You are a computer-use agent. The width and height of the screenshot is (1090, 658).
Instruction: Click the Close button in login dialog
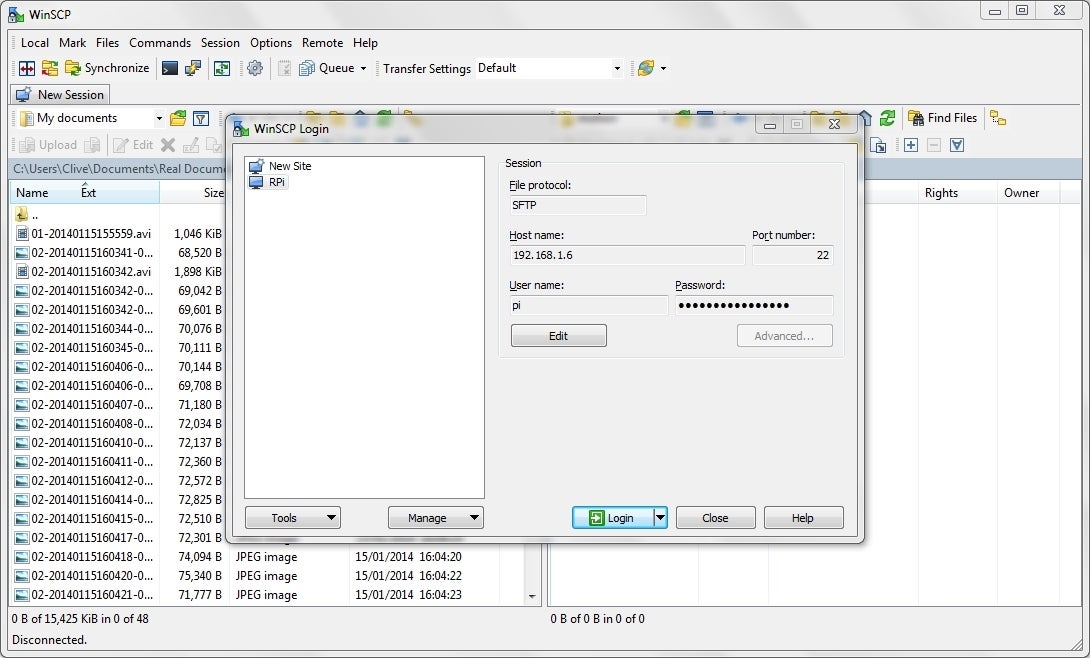click(715, 518)
